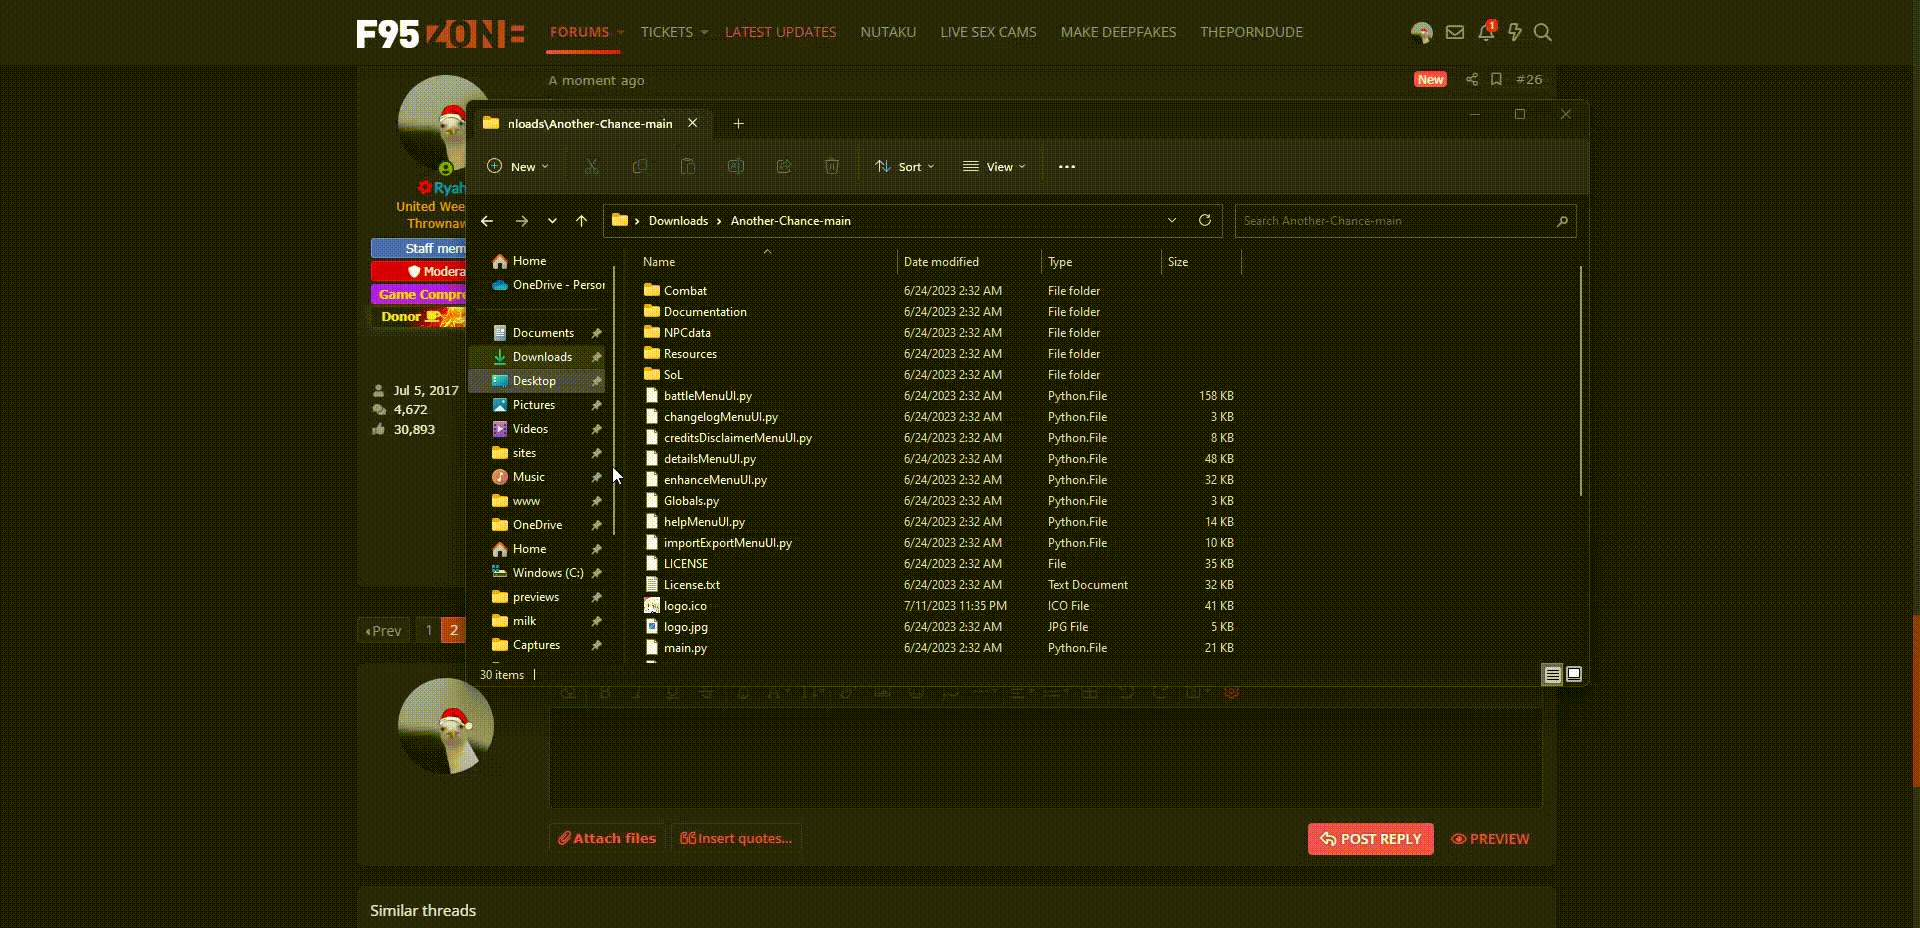Go to Prev page
The width and height of the screenshot is (1920, 928).
384,630
